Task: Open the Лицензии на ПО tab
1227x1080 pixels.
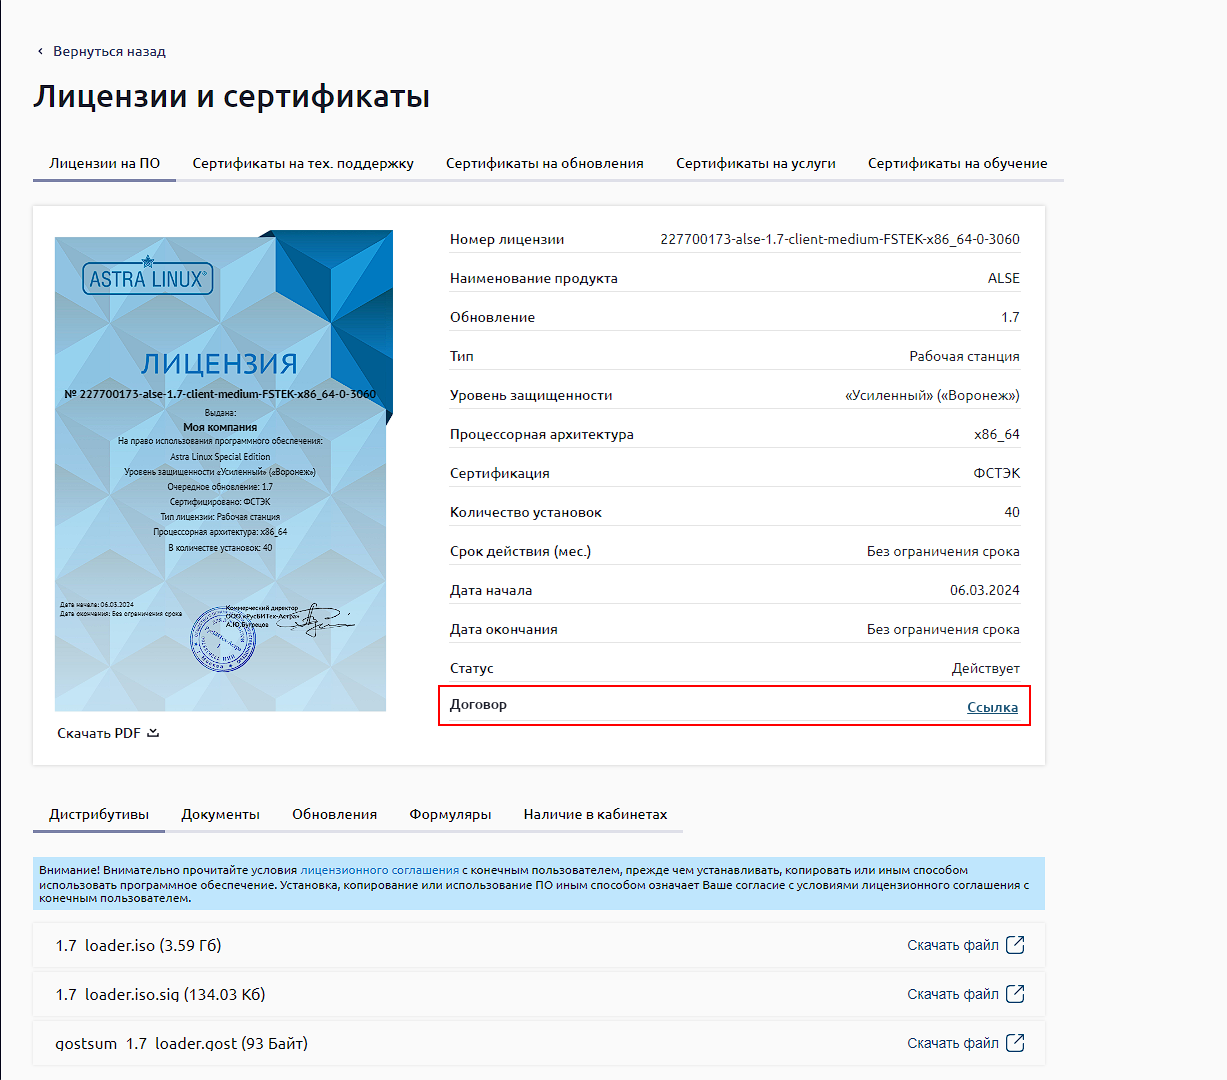Action: pyautogui.click(x=104, y=163)
